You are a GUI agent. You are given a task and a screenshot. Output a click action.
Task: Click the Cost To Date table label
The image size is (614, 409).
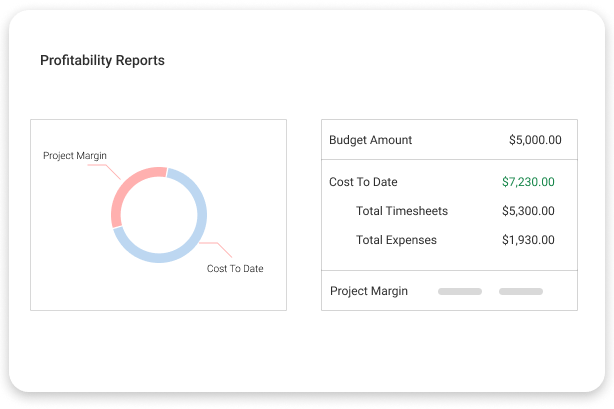click(363, 182)
